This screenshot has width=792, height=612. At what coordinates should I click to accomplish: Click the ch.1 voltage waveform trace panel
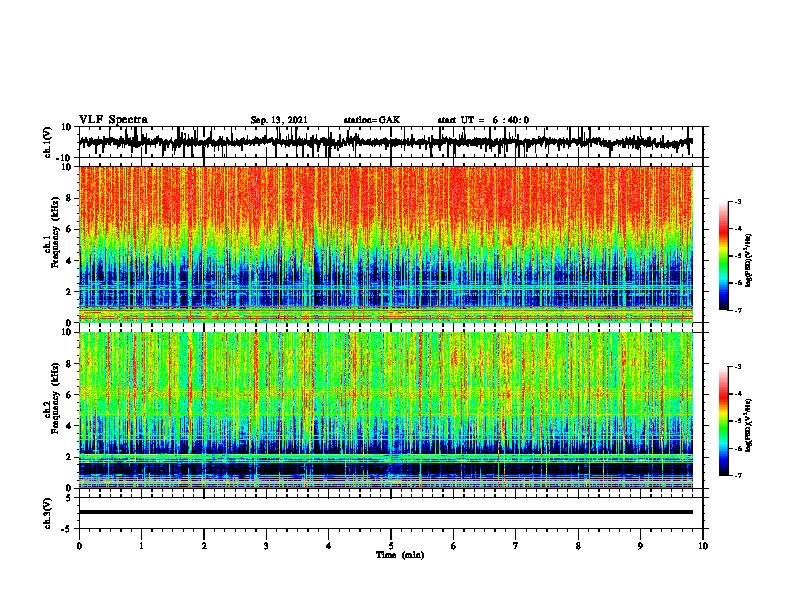[x=391, y=142]
